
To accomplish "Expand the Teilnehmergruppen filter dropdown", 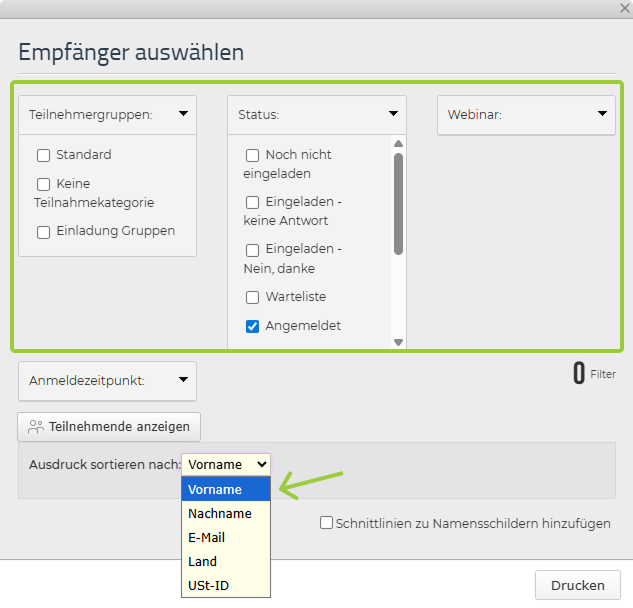I will (x=184, y=114).
